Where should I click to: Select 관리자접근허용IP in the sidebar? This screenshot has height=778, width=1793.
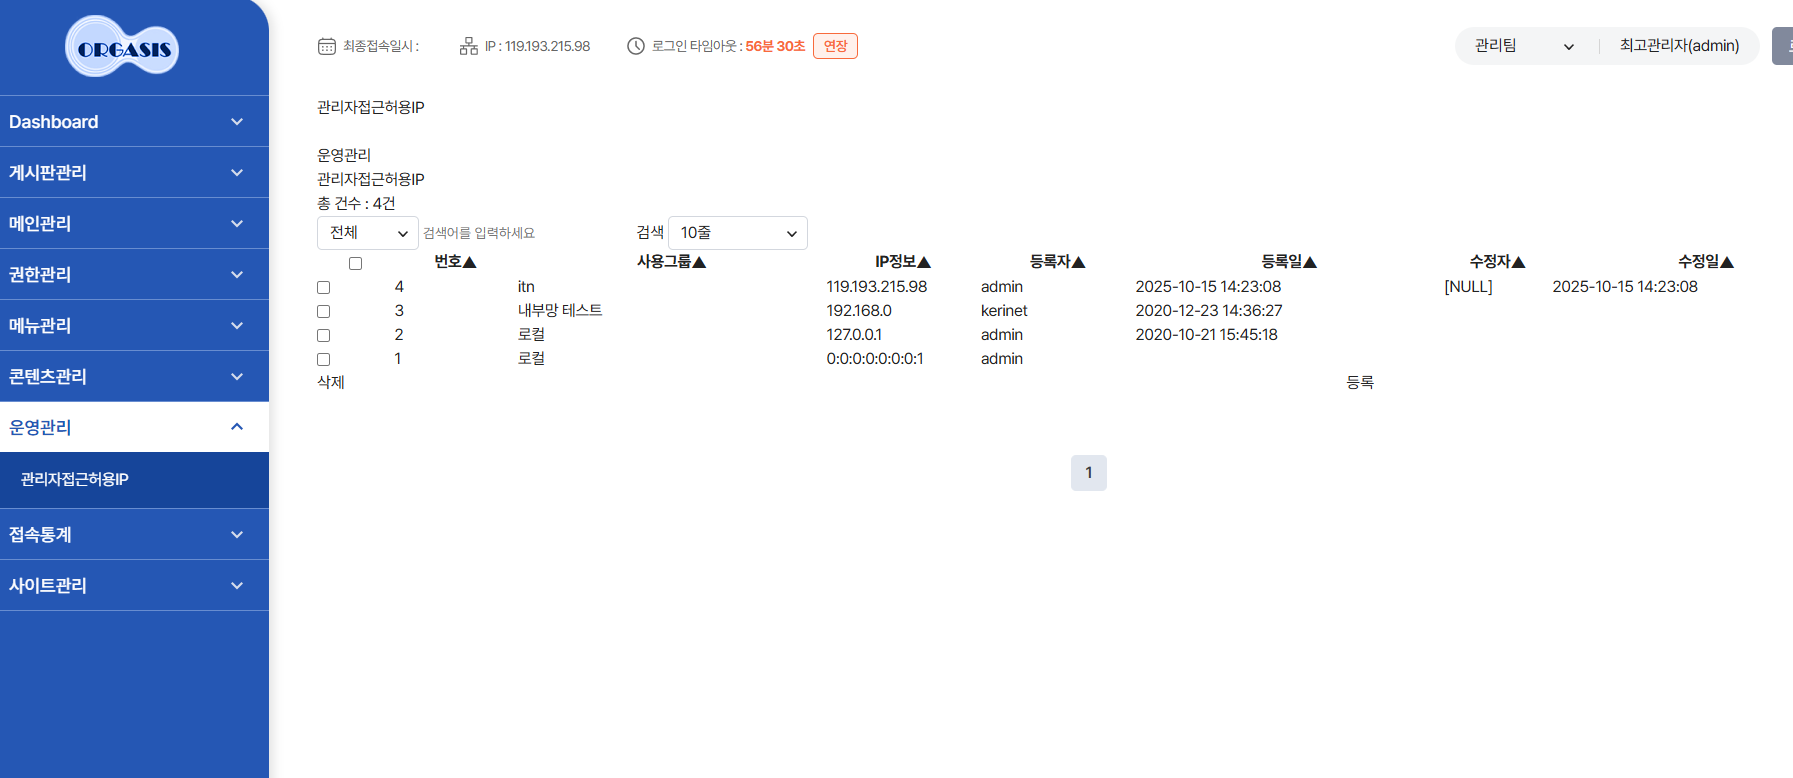(x=75, y=480)
